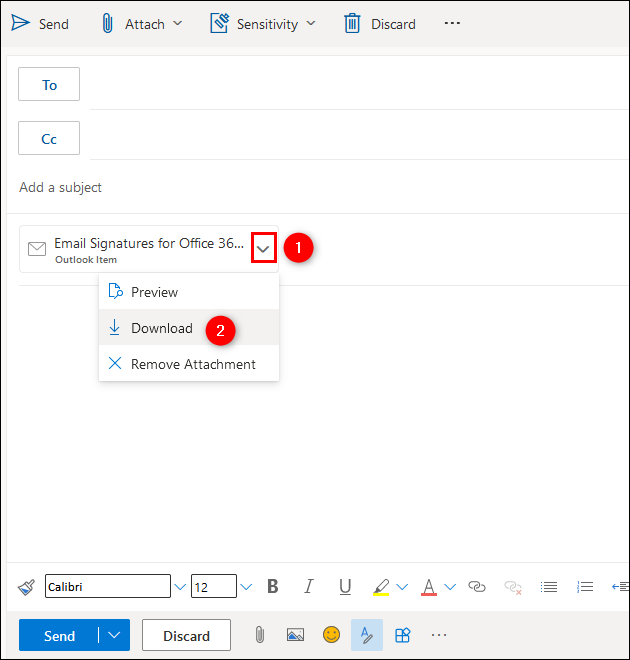Open the top toolbar more options ellipsis

(452, 23)
